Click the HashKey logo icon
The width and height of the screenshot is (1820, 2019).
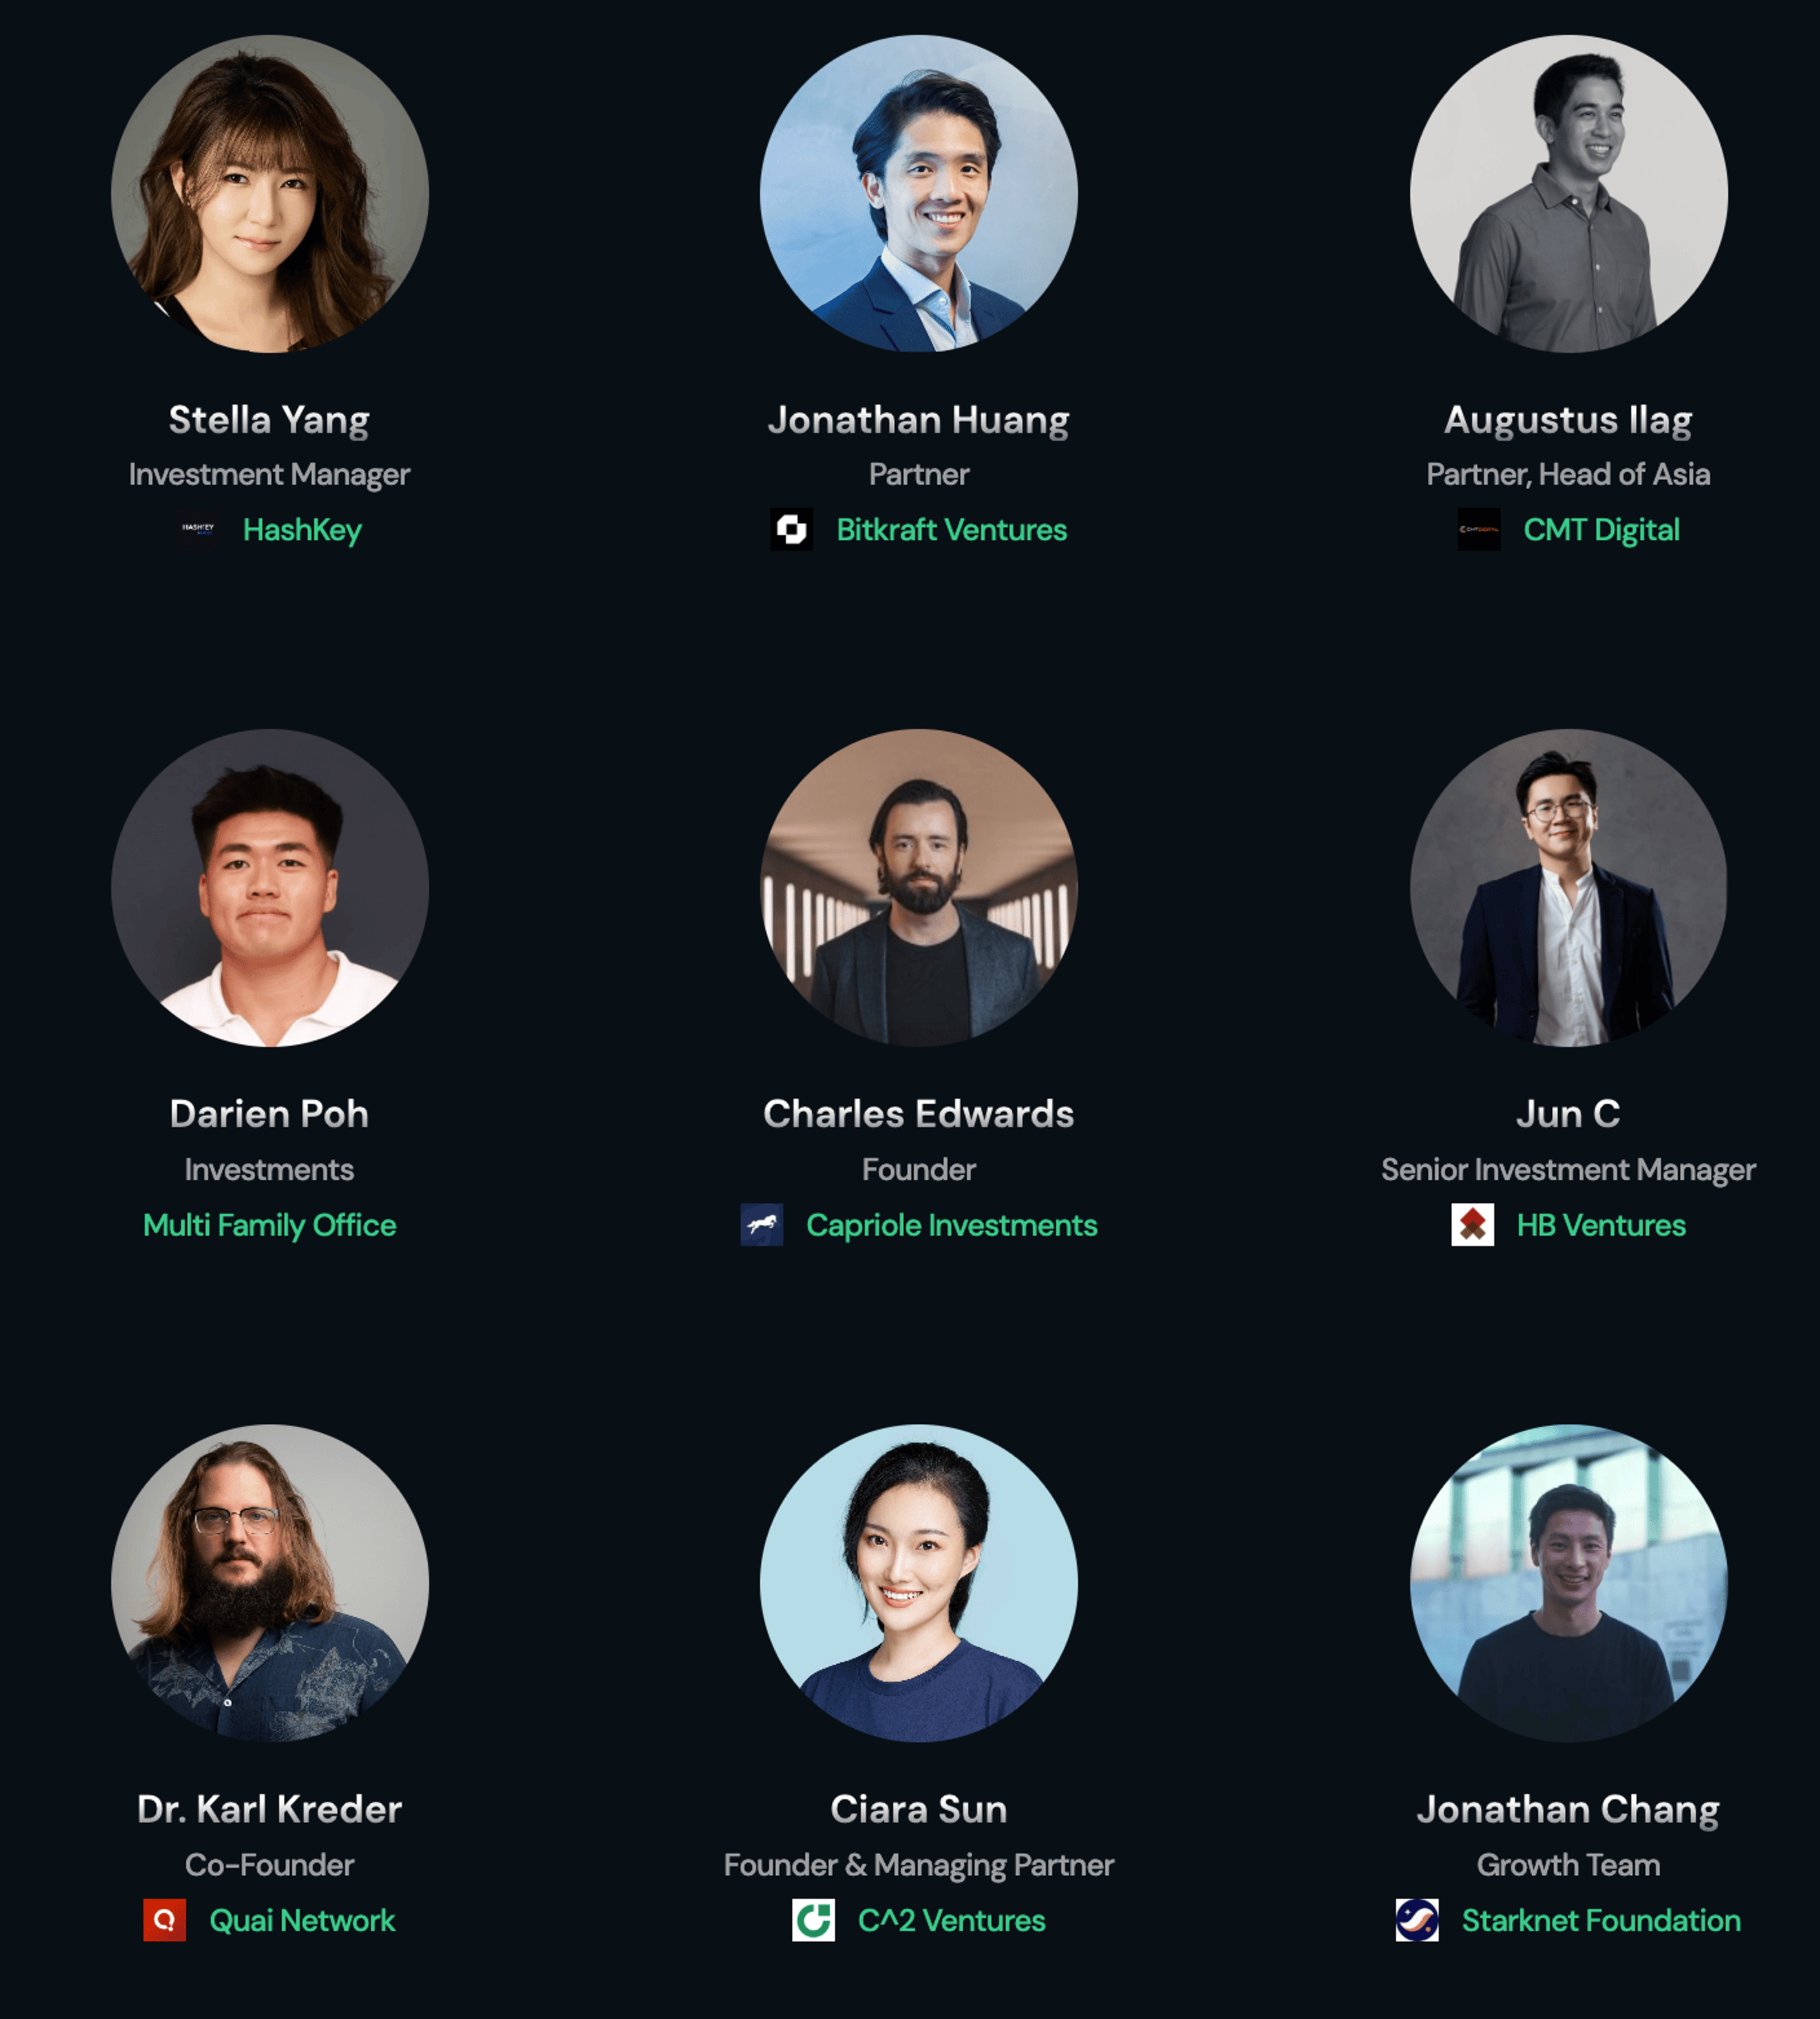tap(198, 529)
